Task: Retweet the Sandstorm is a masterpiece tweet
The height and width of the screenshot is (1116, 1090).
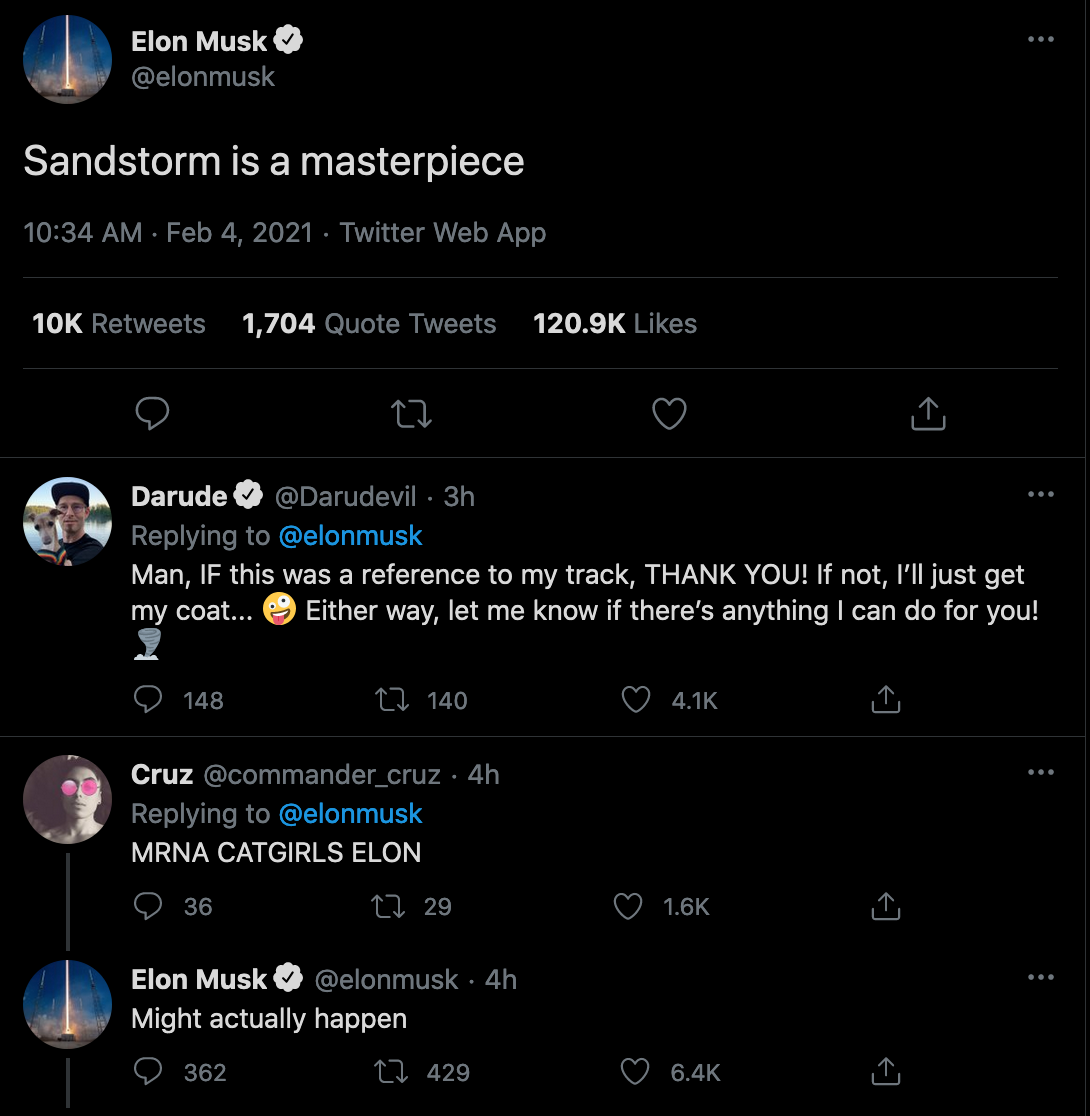Action: (x=411, y=413)
